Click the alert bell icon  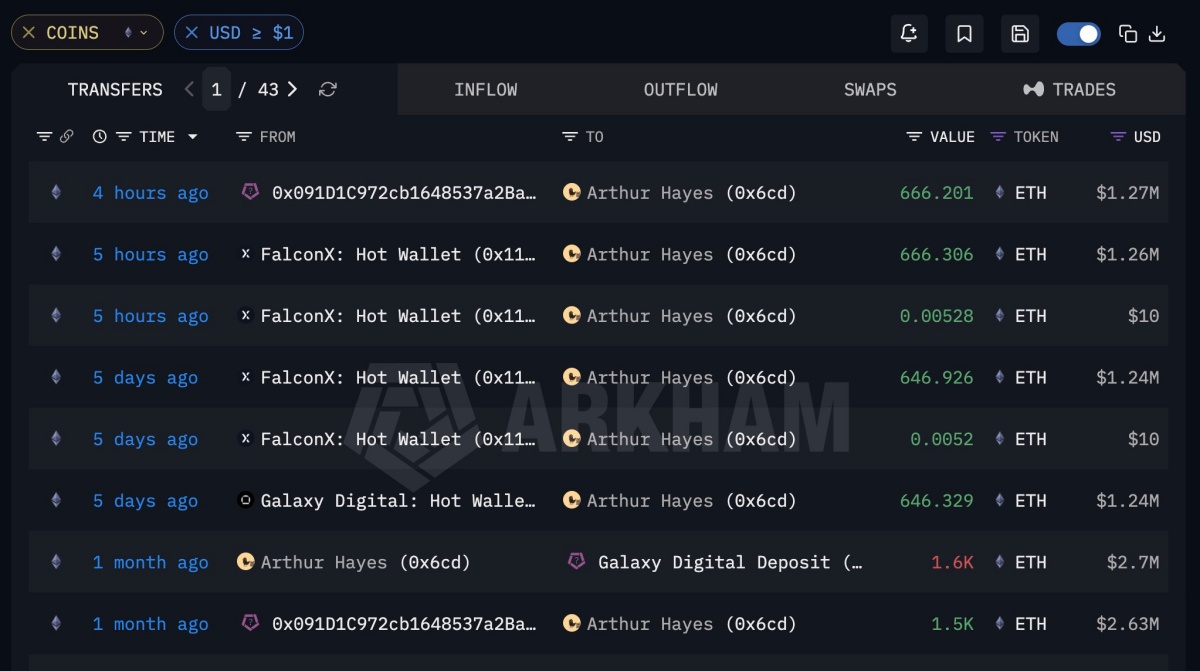tap(909, 33)
